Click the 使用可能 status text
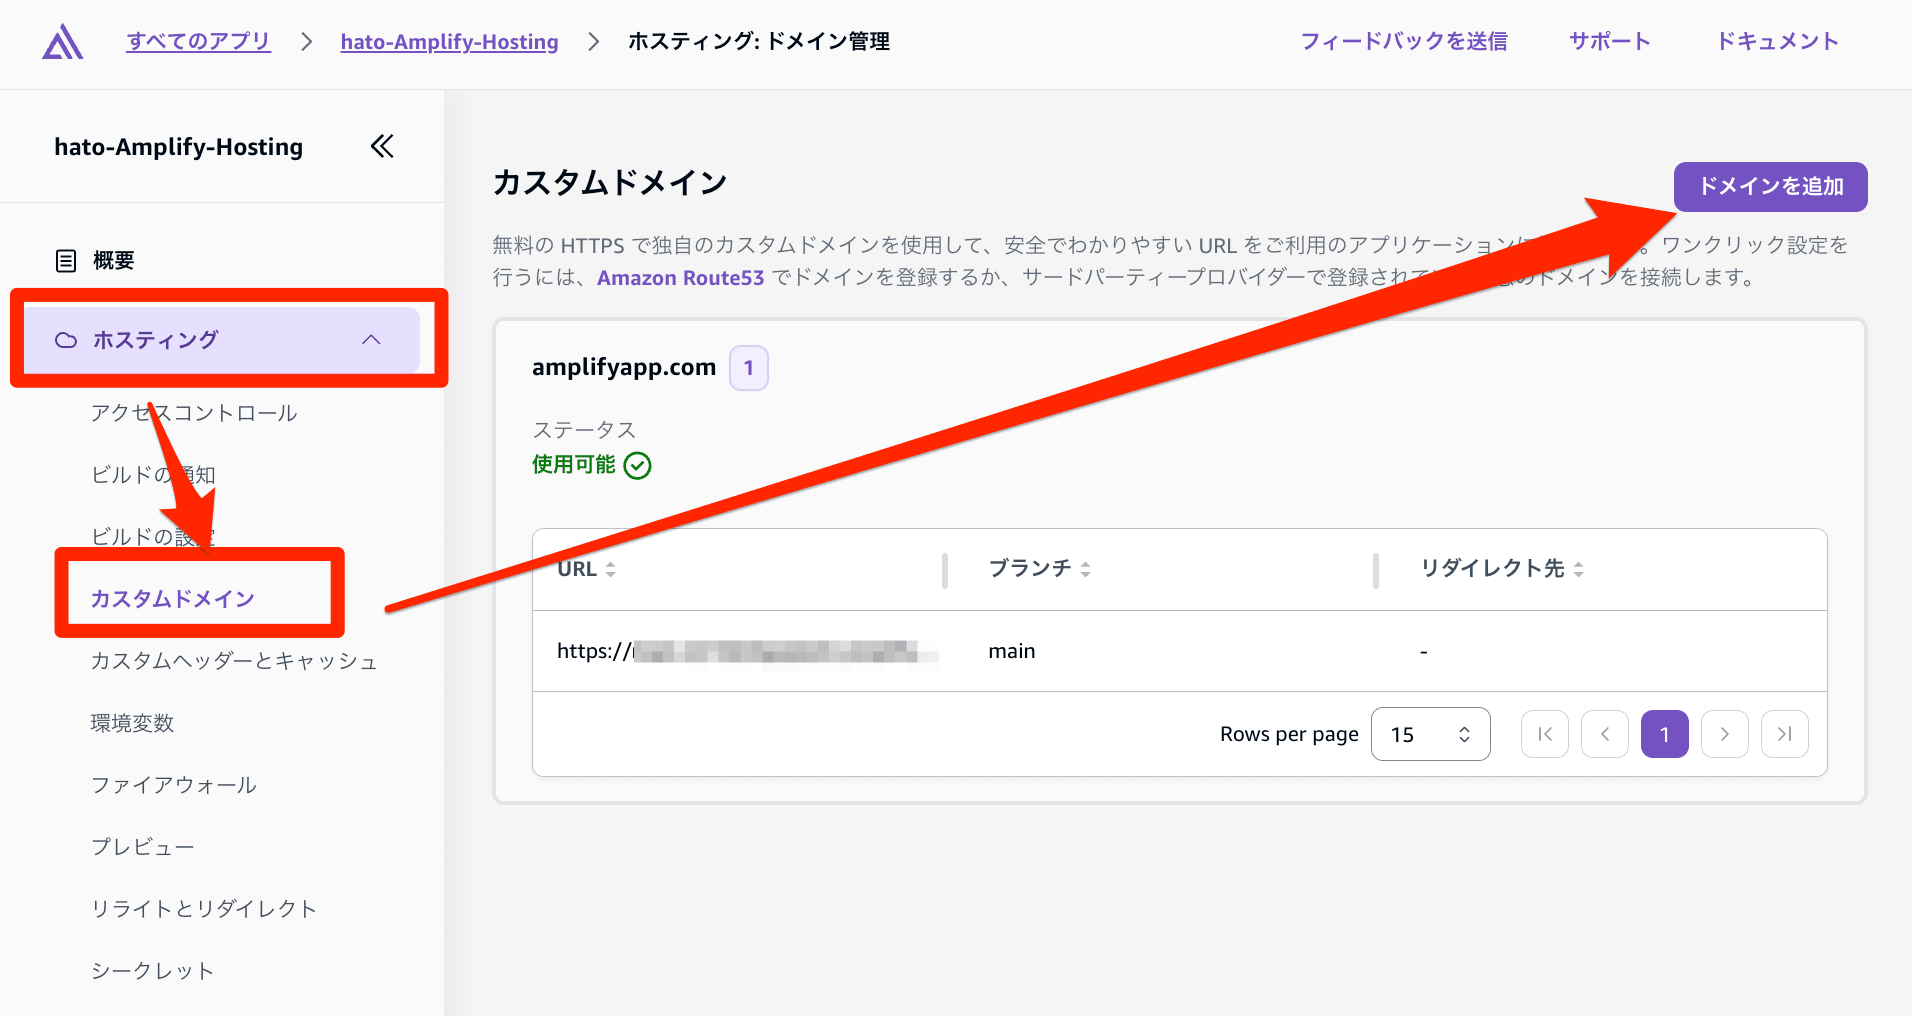This screenshot has width=1912, height=1016. point(574,465)
